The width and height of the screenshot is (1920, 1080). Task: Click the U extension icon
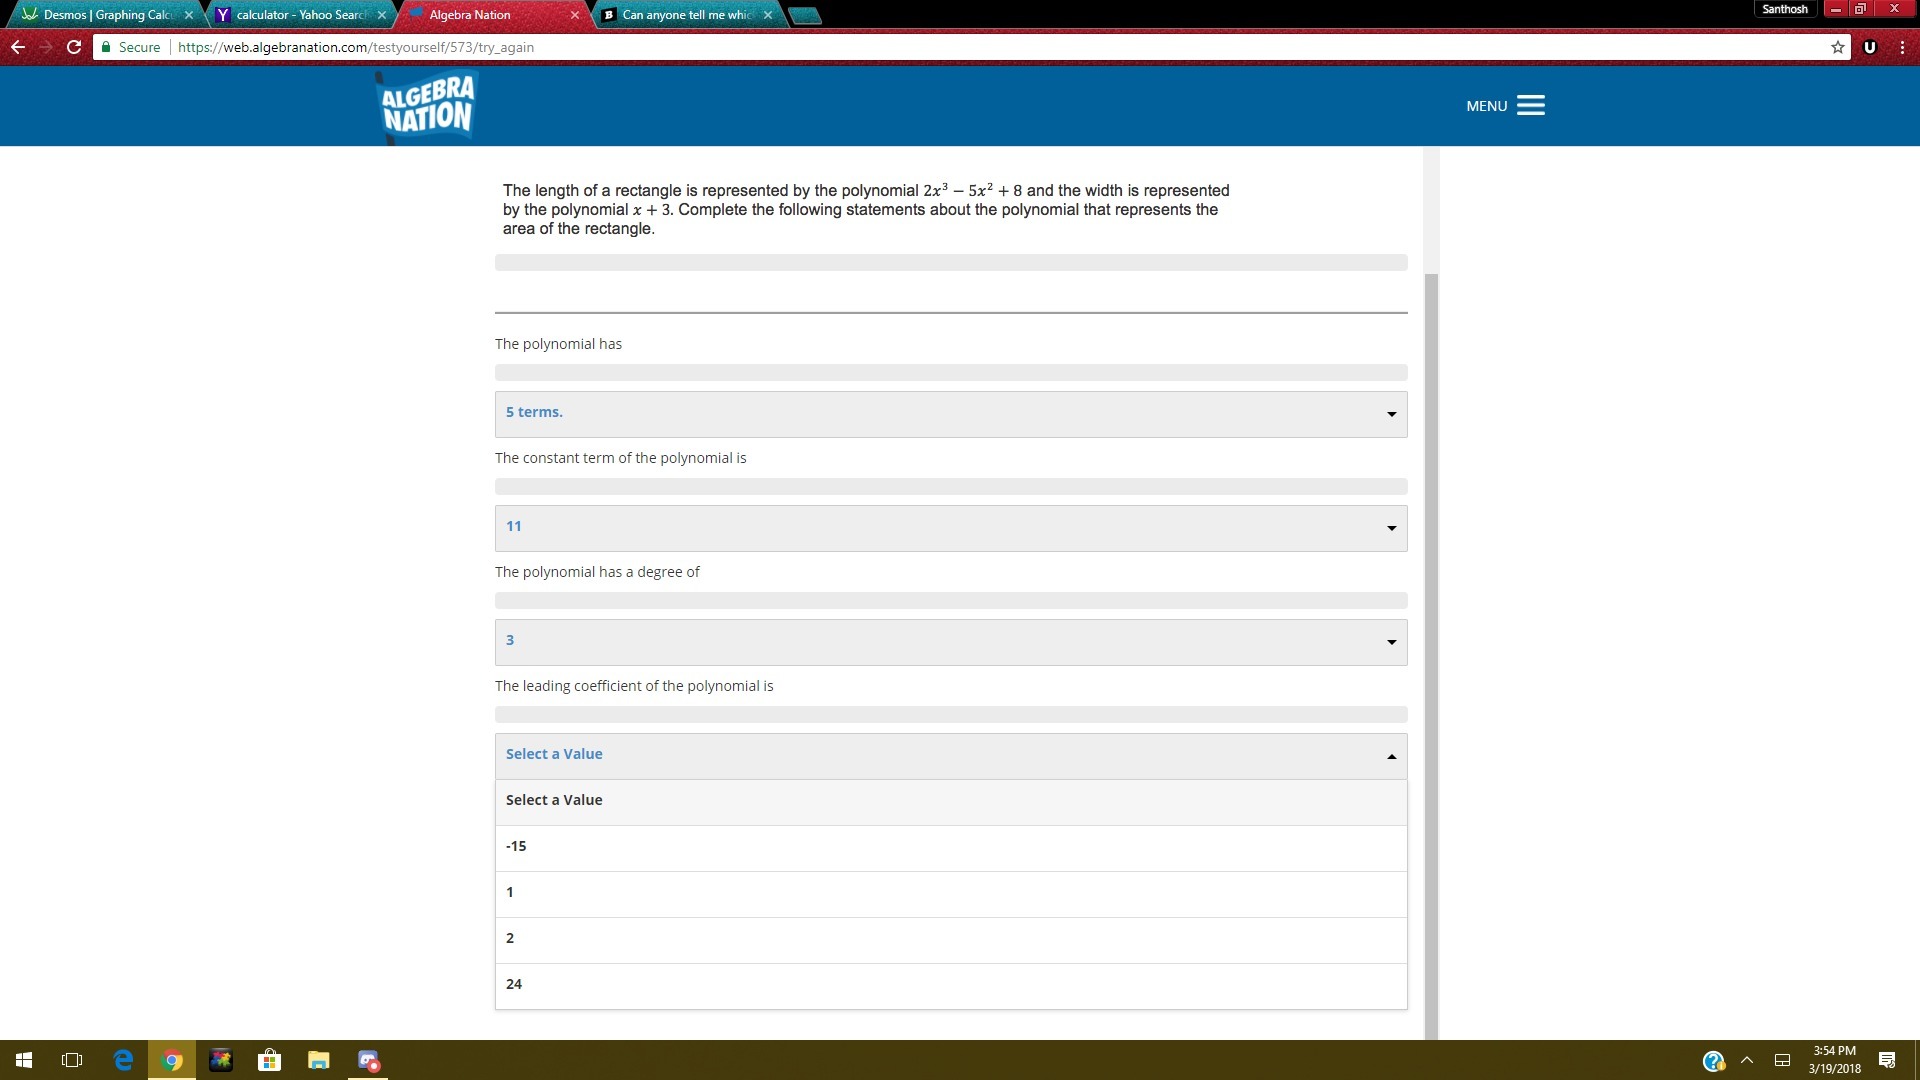point(1869,47)
